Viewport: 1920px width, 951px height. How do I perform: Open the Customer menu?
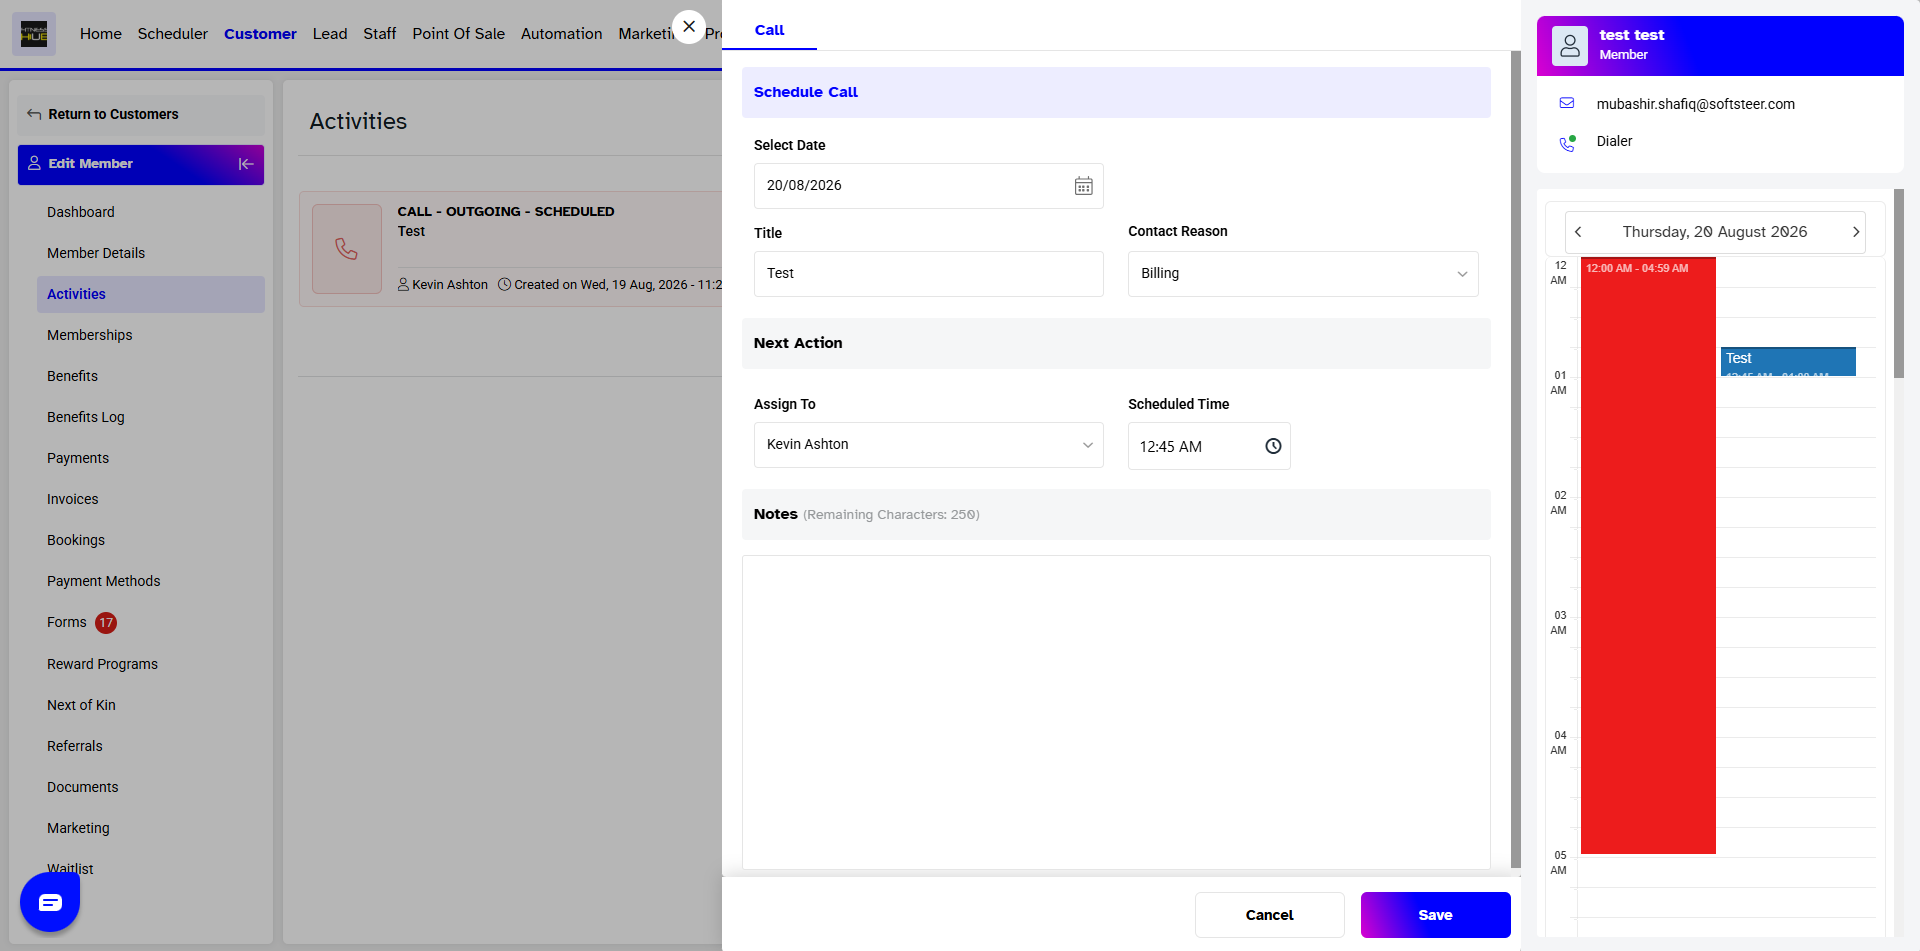tap(260, 34)
